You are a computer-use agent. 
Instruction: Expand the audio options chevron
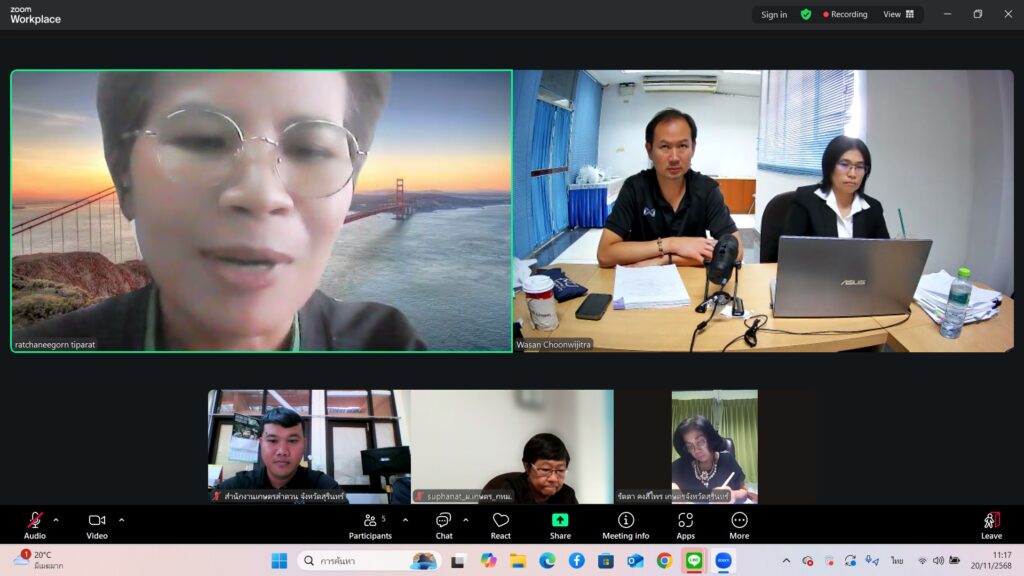pyautogui.click(x=56, y=520)
